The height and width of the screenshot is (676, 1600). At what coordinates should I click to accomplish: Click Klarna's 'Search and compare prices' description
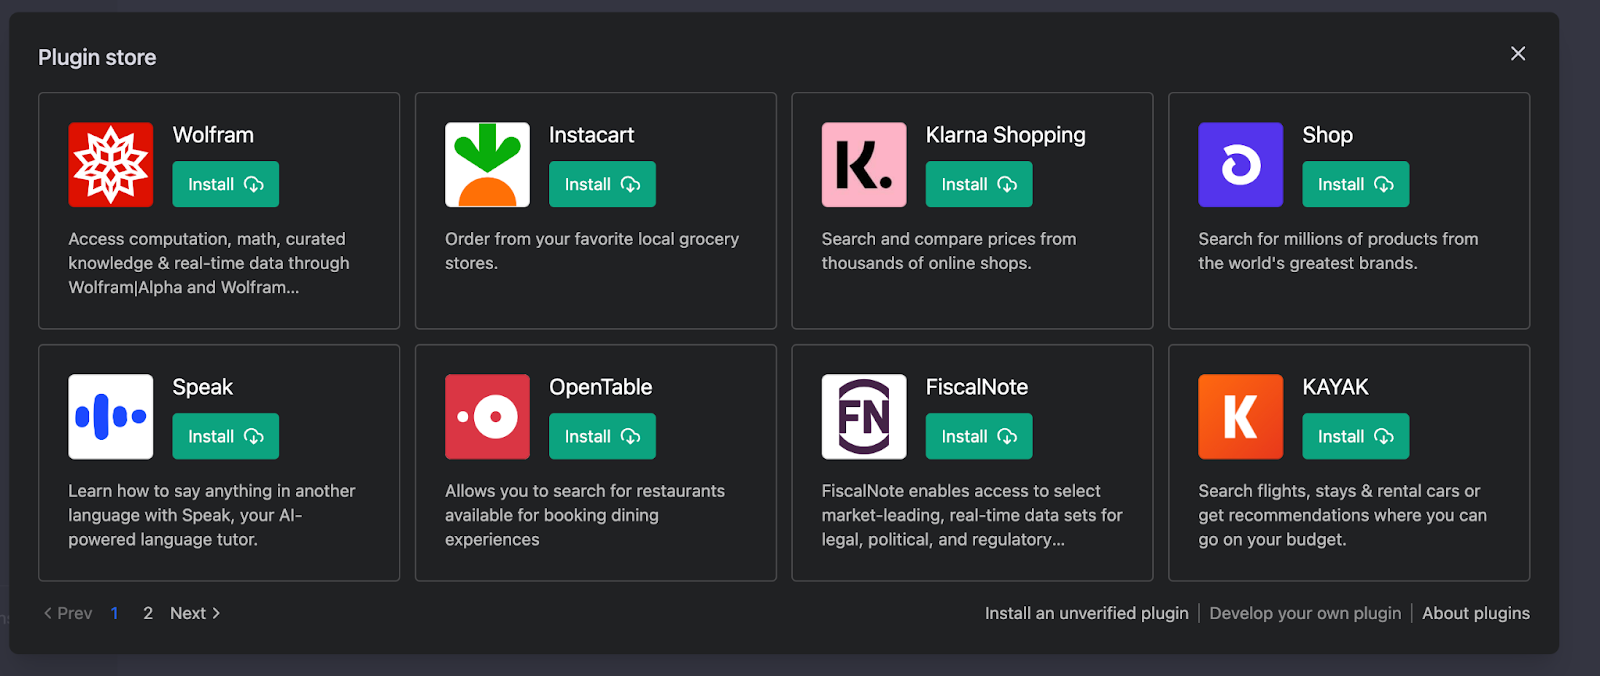tap(949, 251)
